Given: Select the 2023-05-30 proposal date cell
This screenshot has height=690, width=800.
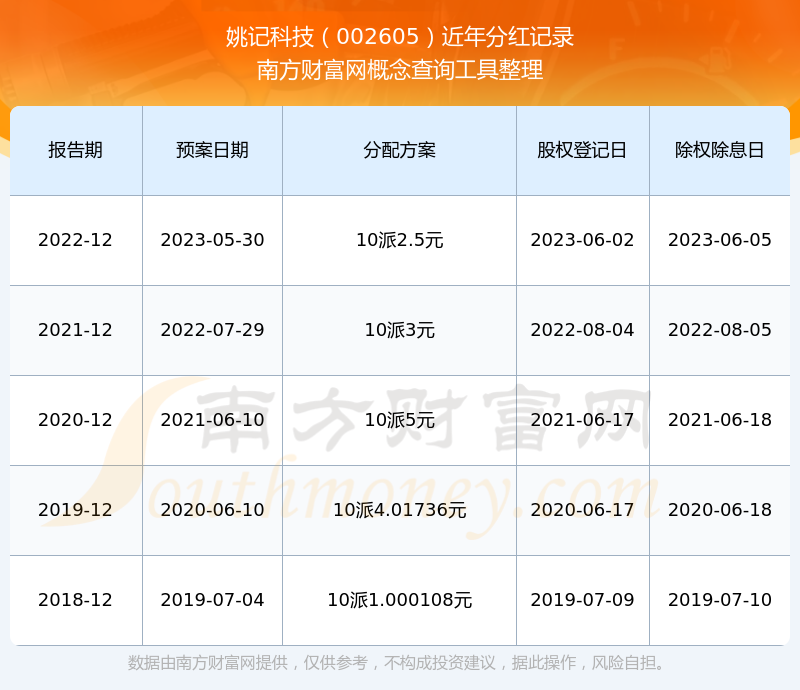Looking at the screenshot, I should 212,240.
